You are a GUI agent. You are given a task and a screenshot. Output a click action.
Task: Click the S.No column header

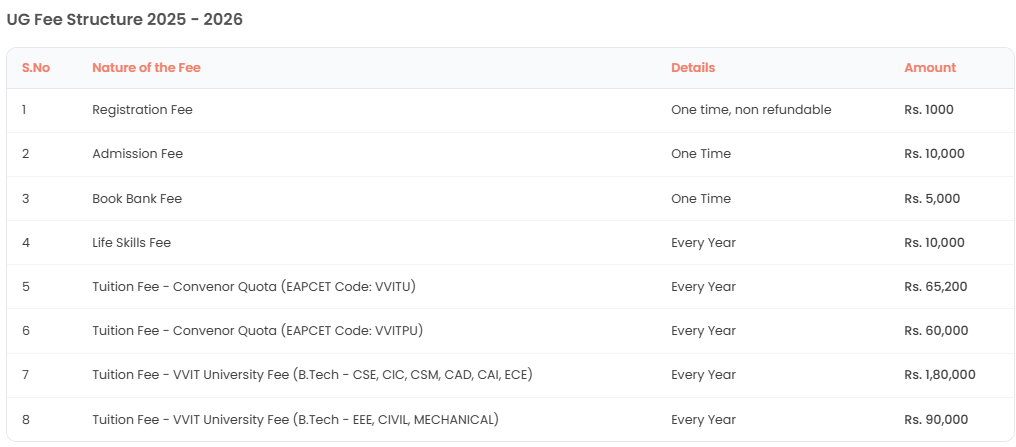point(36,68)
